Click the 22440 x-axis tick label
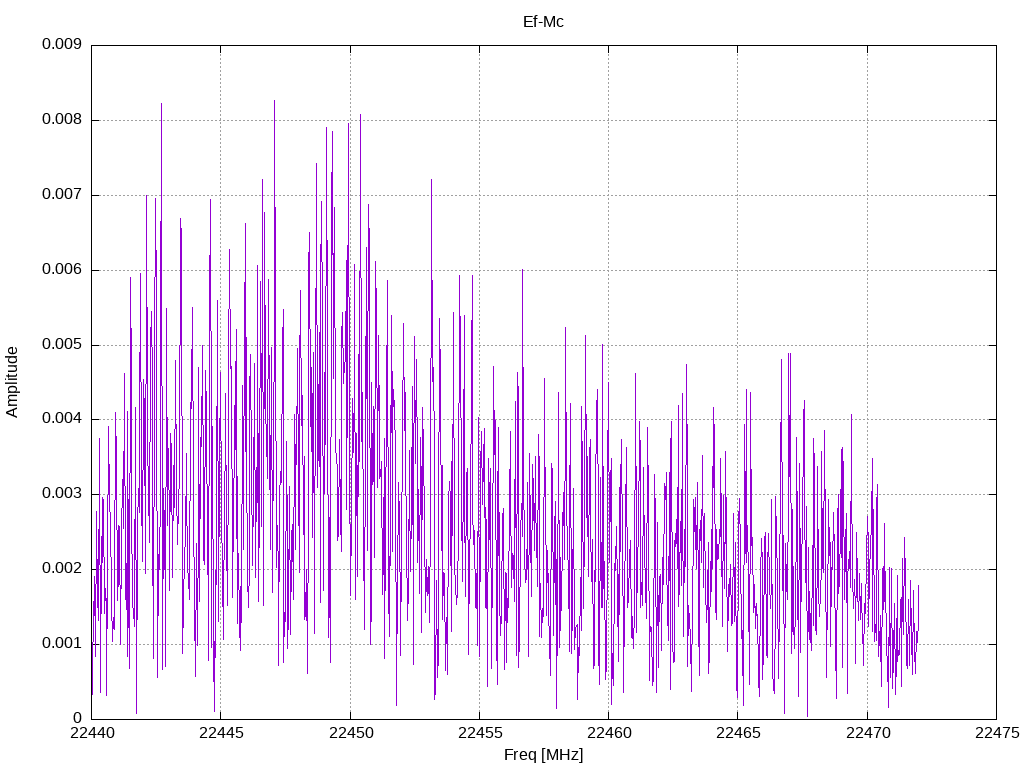This screenshot has width=1024, height=768. pos(91,733)
